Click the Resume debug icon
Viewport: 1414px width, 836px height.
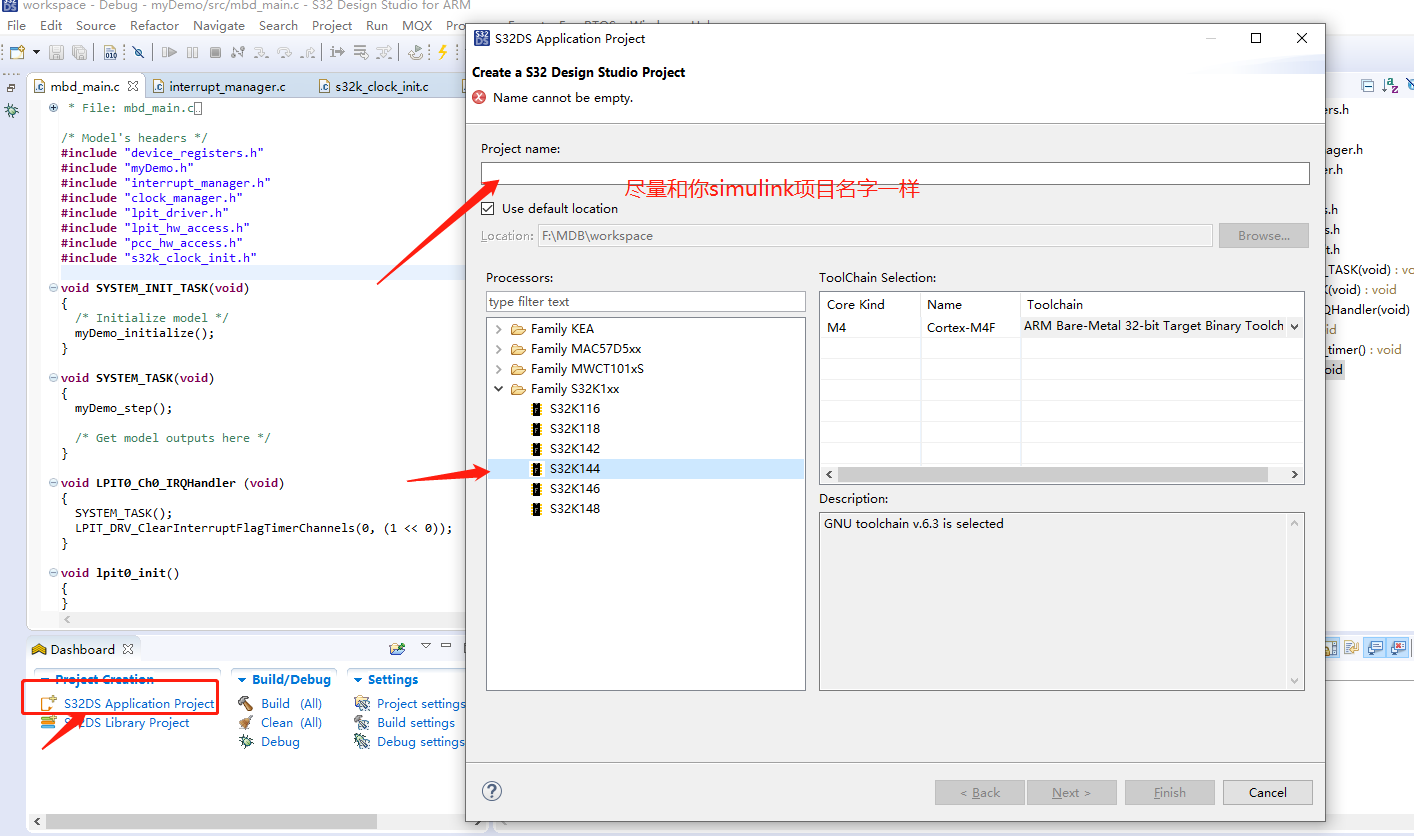(169, 52)
